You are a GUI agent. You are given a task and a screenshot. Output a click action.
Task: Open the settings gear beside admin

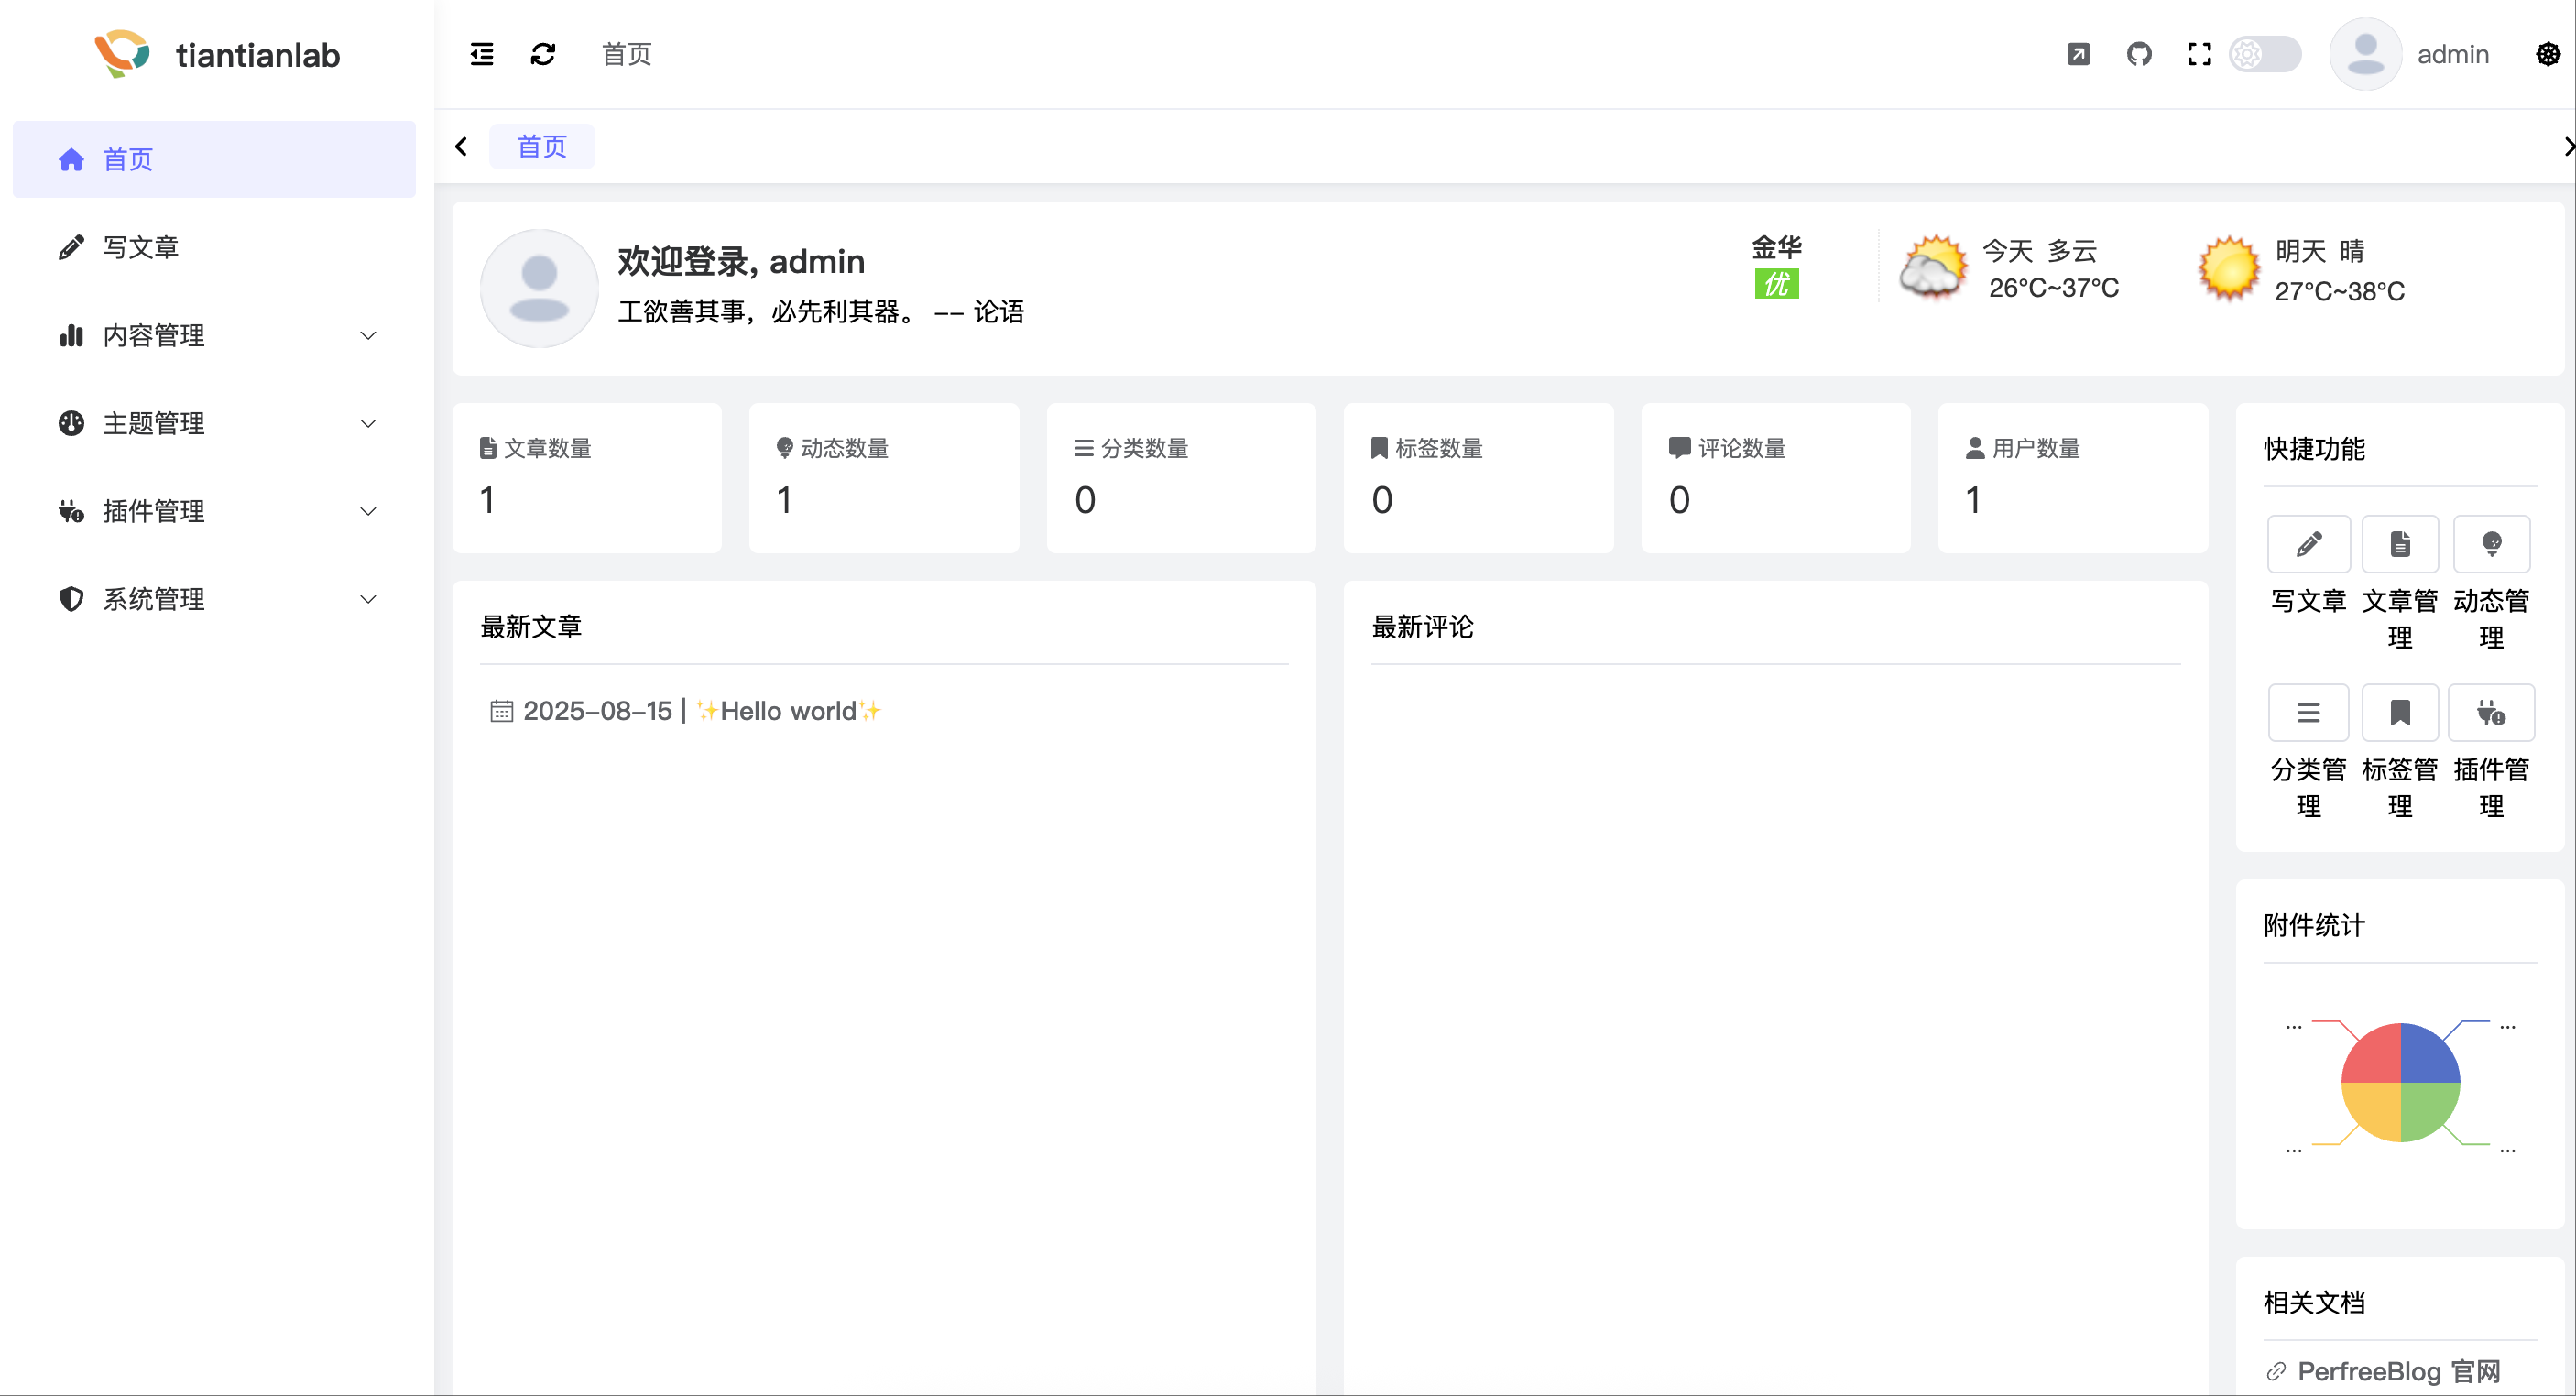pyautogui.click(x=2548, y=54)
